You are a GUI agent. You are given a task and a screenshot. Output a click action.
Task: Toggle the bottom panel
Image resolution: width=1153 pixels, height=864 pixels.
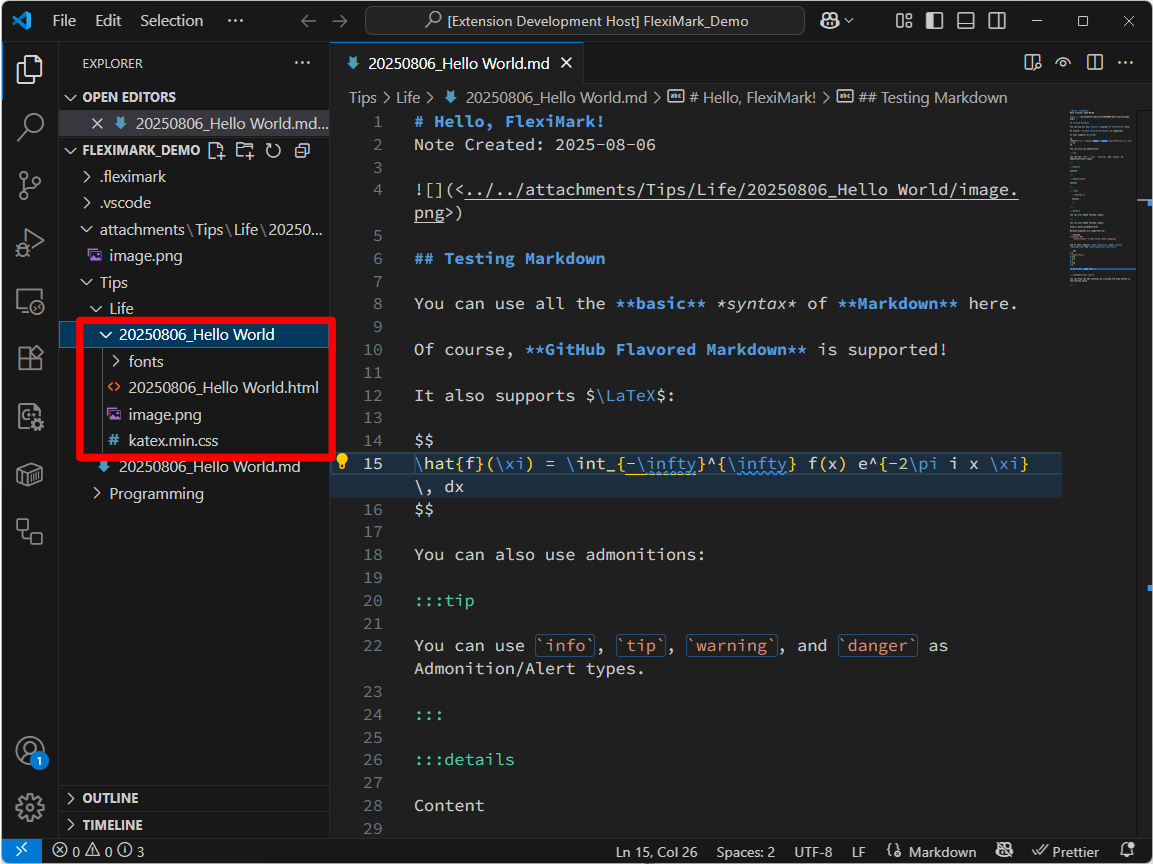[x=965, y=21]
